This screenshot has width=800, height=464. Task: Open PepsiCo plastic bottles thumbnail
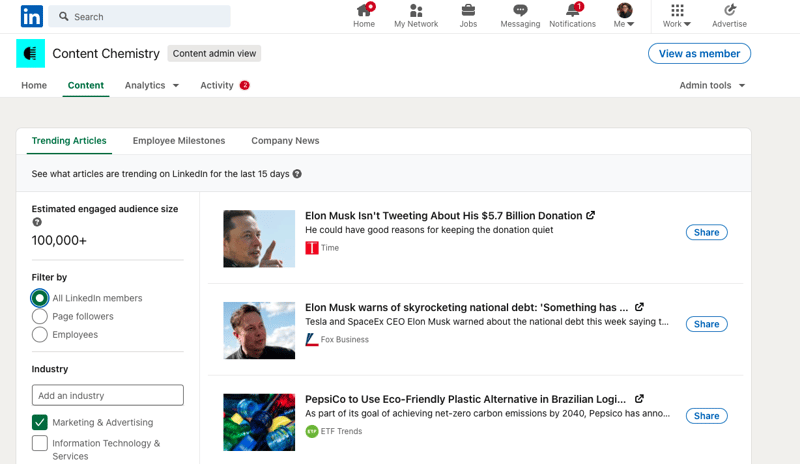[259, 422]
